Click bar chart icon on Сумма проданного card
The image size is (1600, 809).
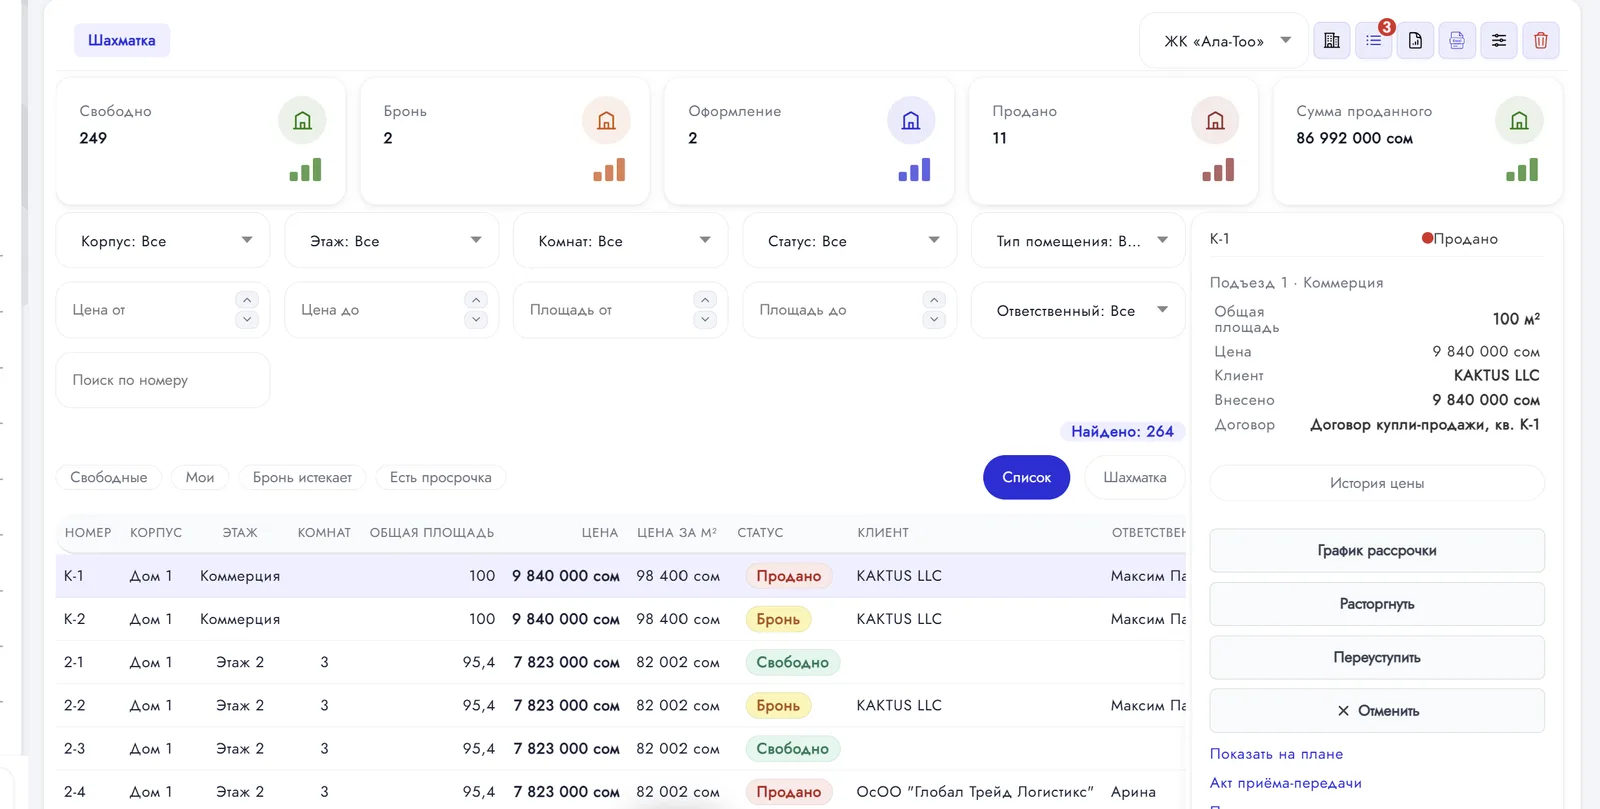[1522, 170]
